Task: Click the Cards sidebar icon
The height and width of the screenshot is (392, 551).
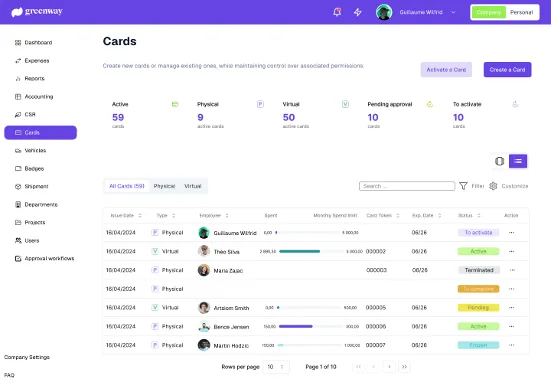Action: pyautogui.click(x=18, y=132)
